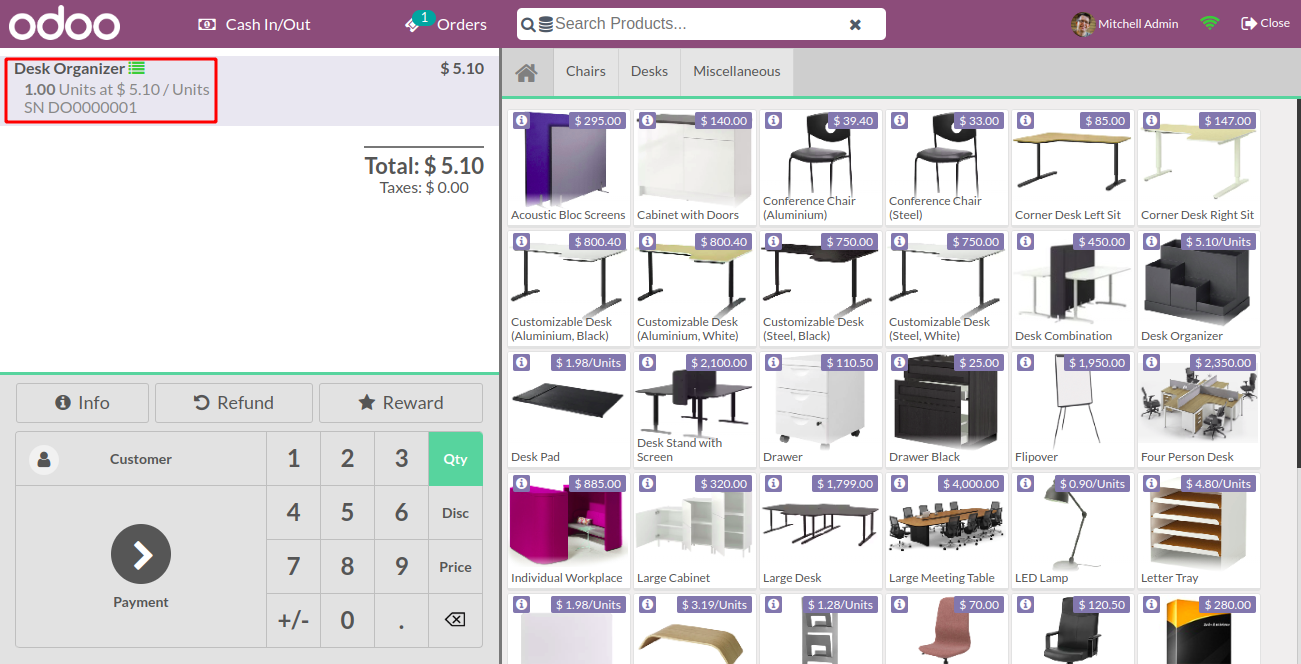1301x664 pixels.
Task: Add Customizable Desk (Aluminium, Black)
Action: coord(569,288)
